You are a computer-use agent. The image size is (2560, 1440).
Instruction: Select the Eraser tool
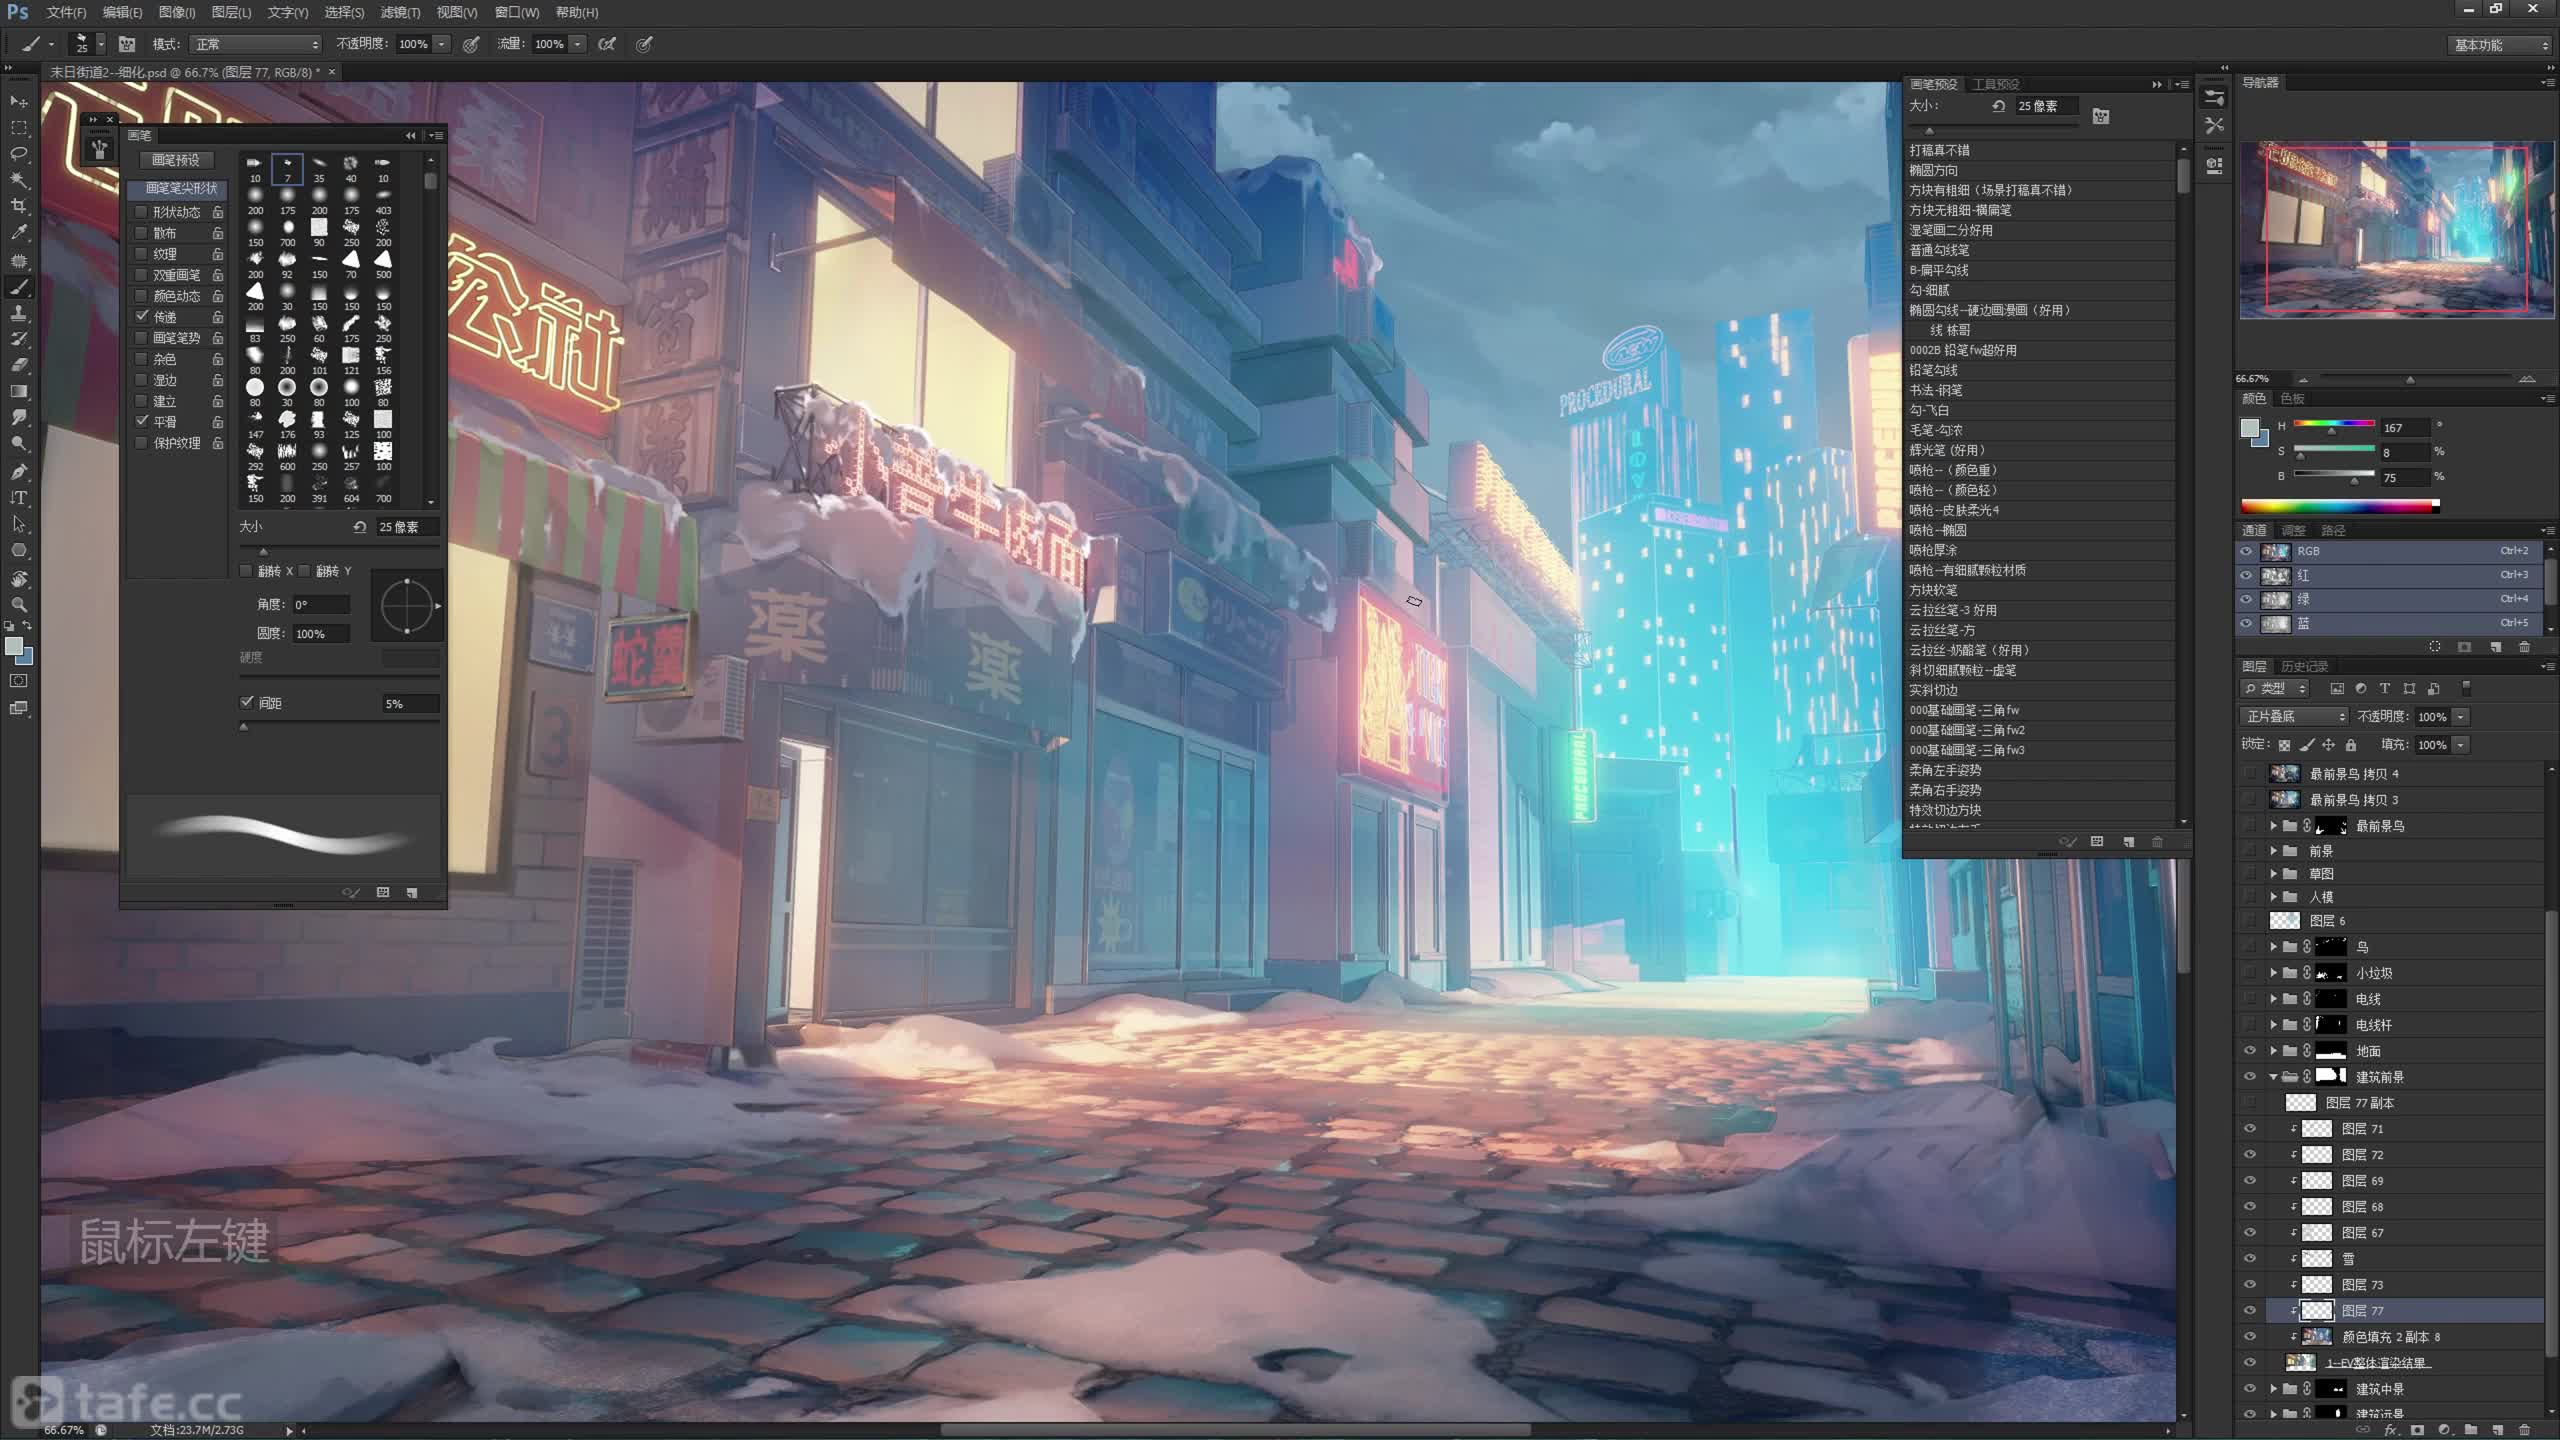pos(19,366)
